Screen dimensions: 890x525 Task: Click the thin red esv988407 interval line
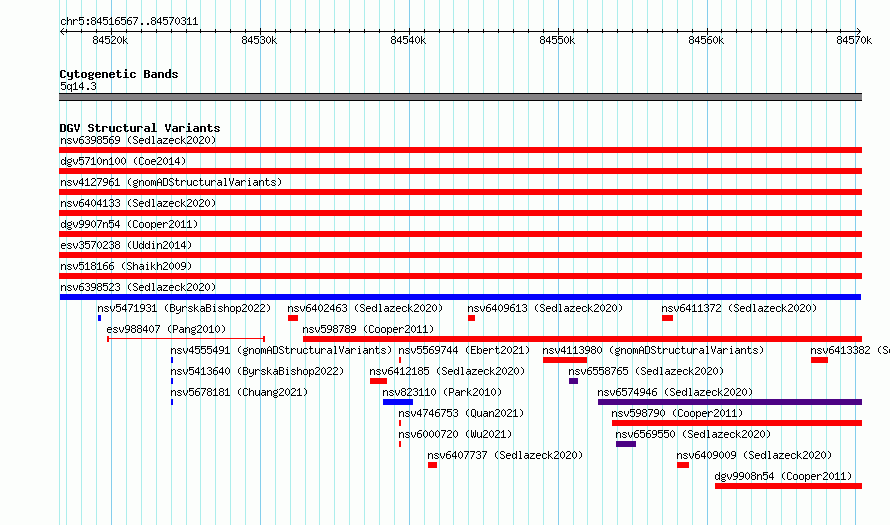tap(186, 339)
